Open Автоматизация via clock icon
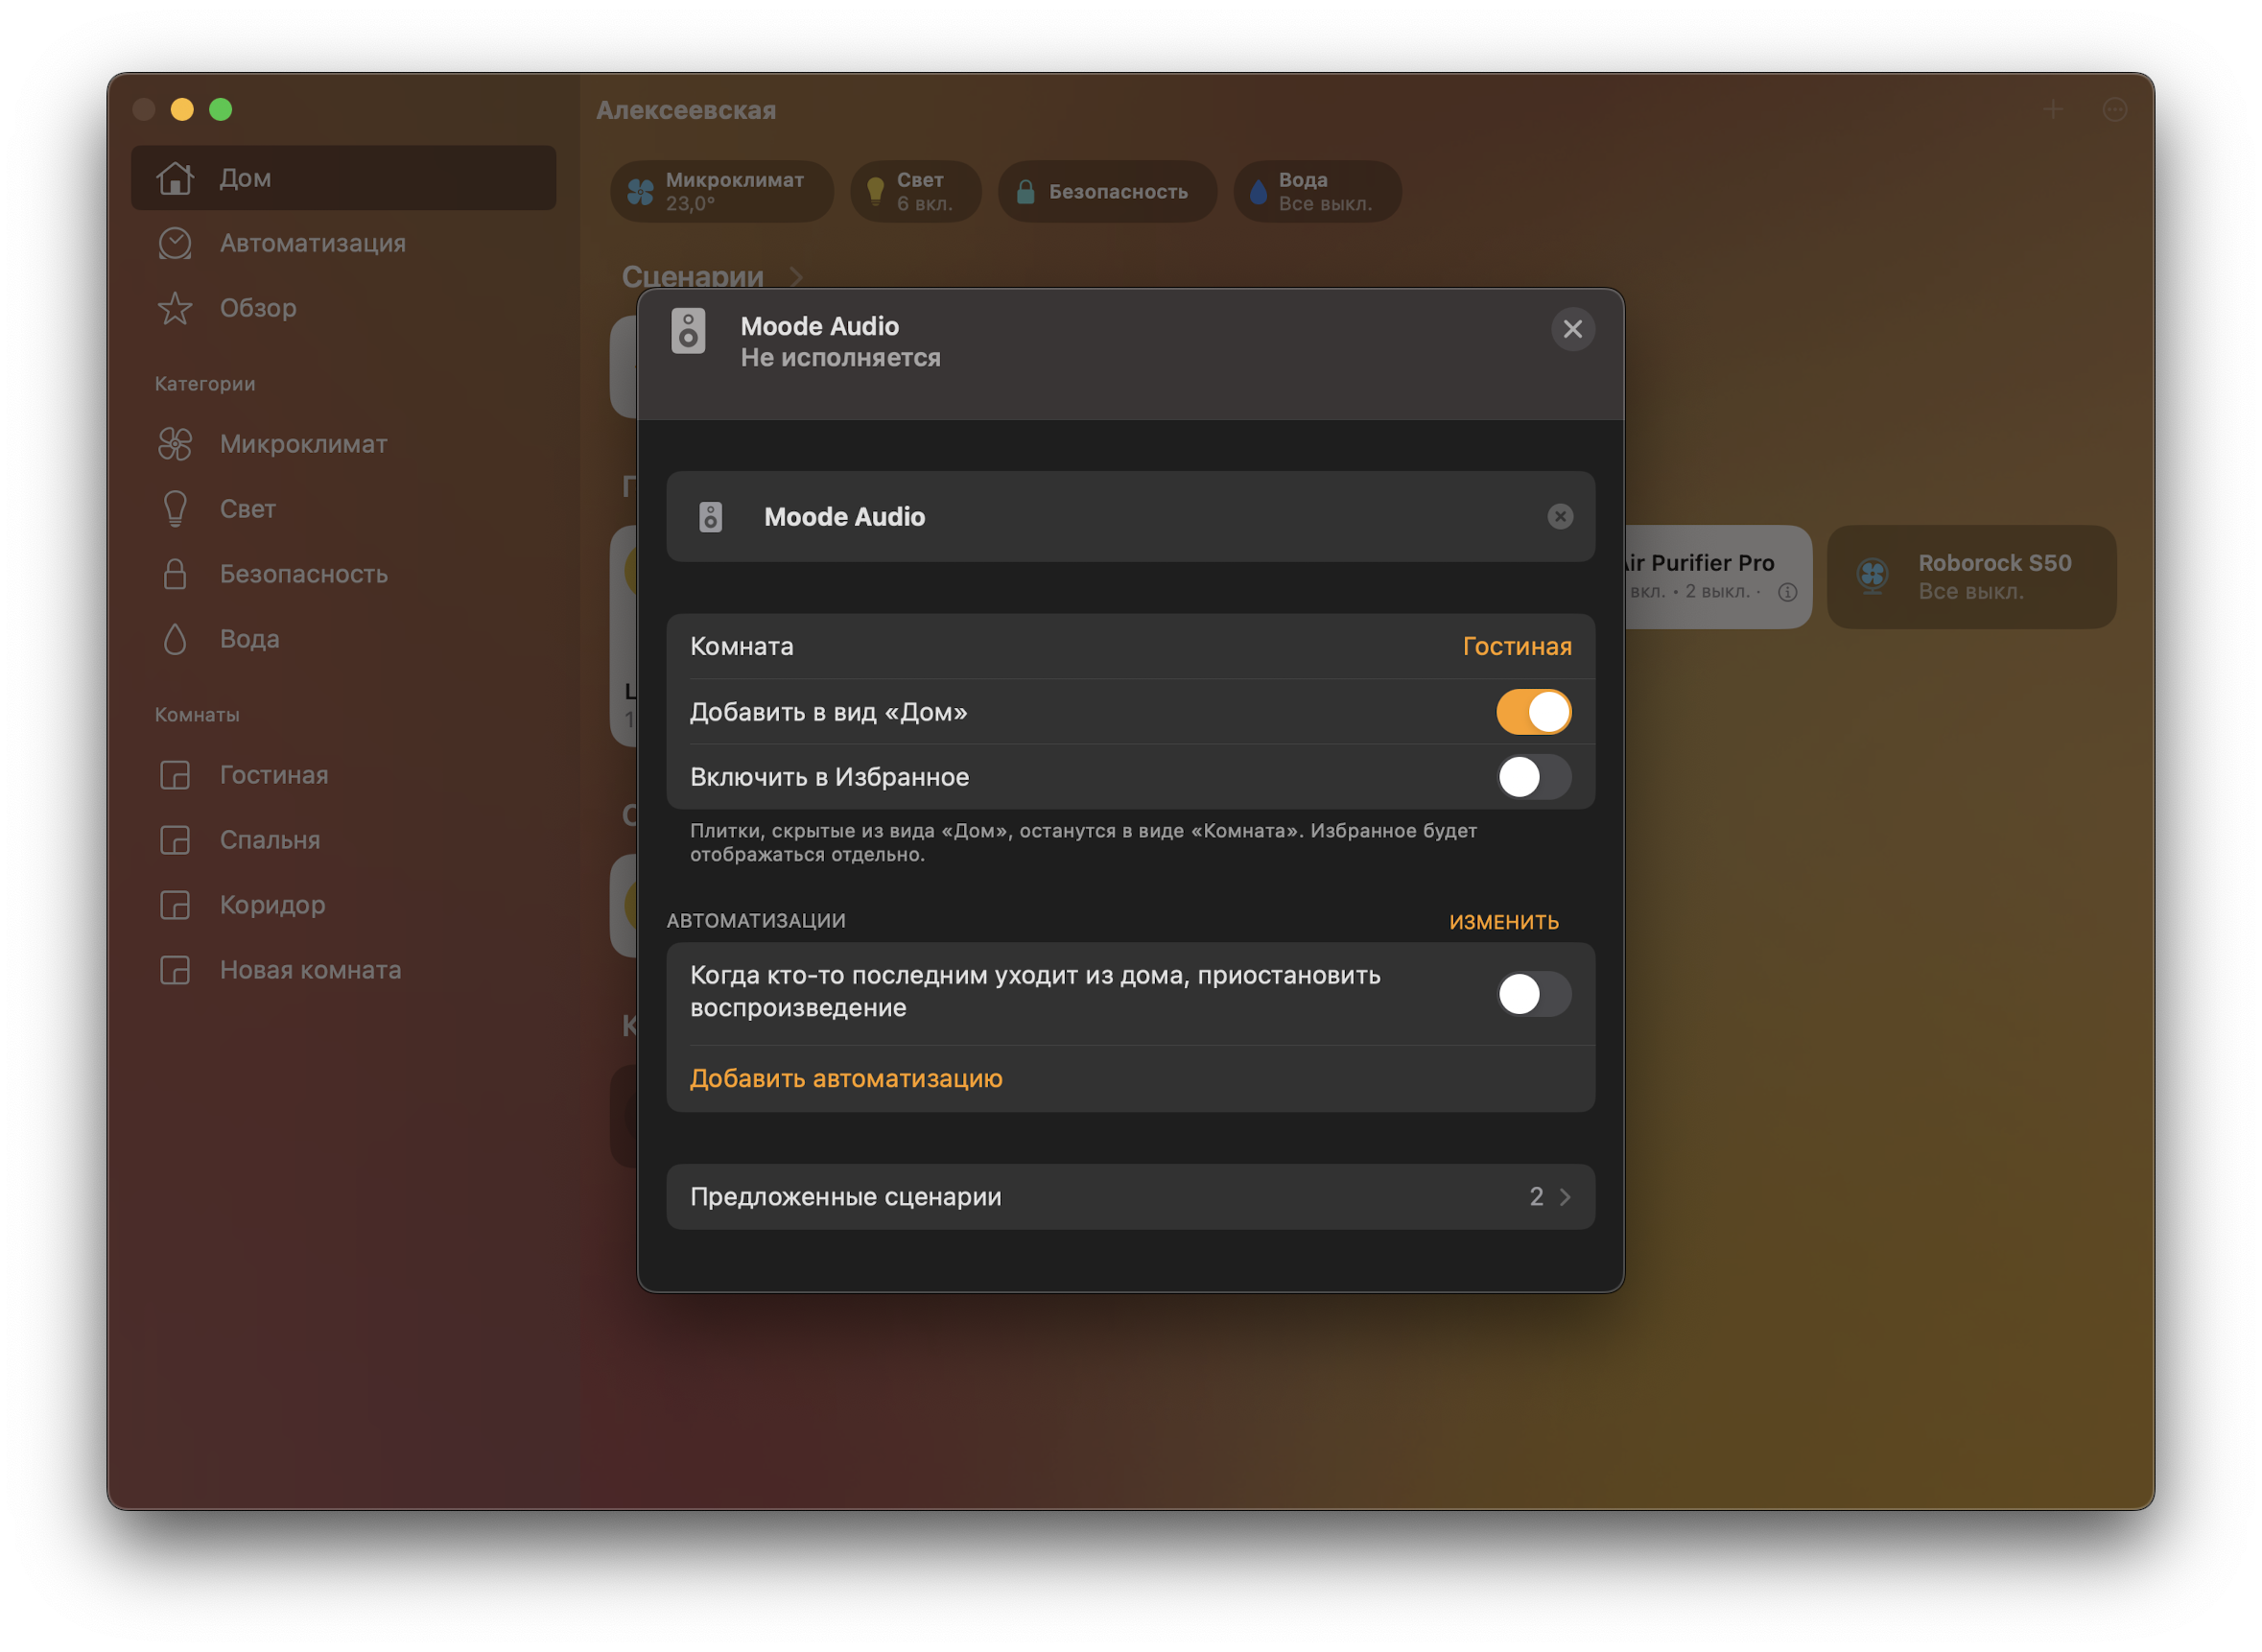This screenshot has width=2262, height=1652. click(175, 243)
